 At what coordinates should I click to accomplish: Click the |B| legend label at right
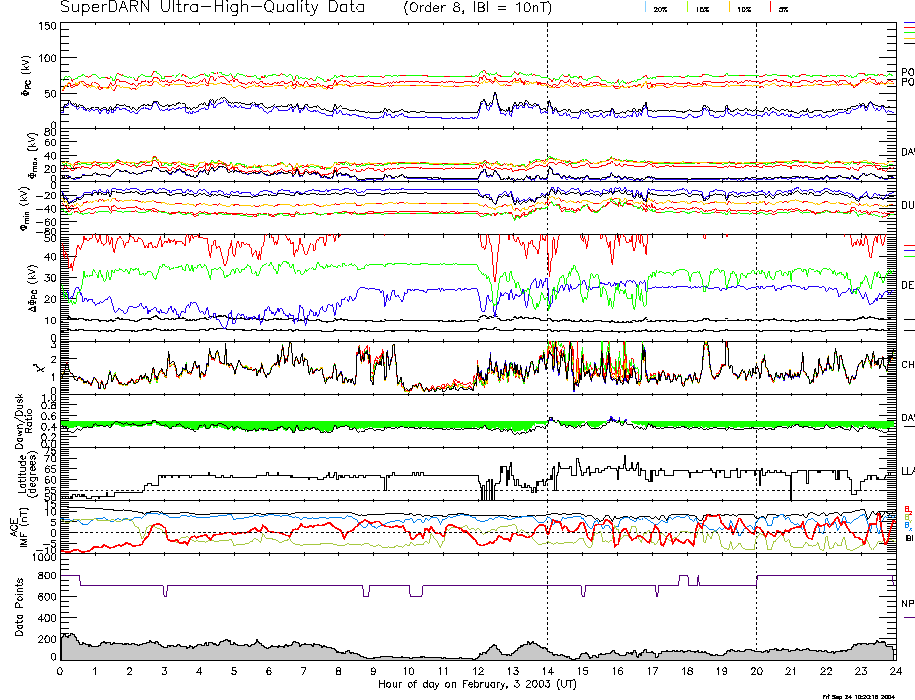click(907, 540)
